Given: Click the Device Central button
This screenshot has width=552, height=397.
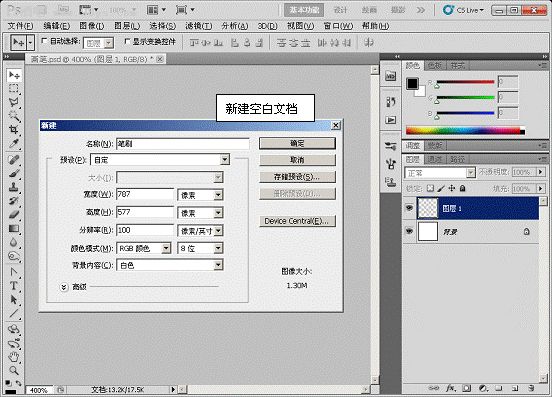Looking at the screenshot, I should [x=297, y=221].
